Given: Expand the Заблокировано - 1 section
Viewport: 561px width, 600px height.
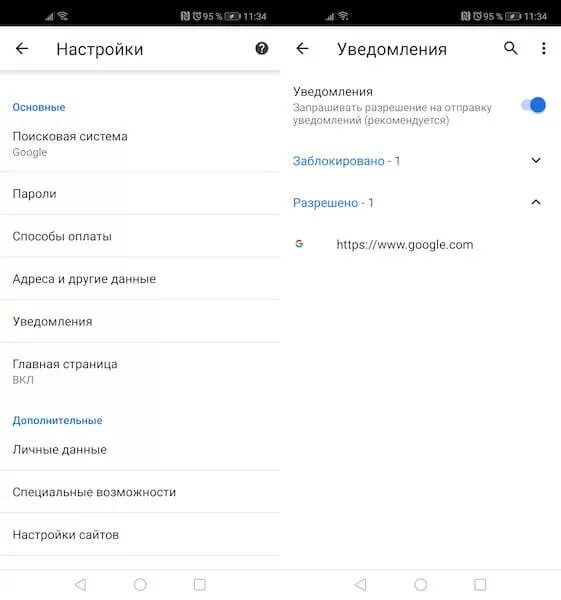Looking at the screenshot, I should [x=421, y=161].
